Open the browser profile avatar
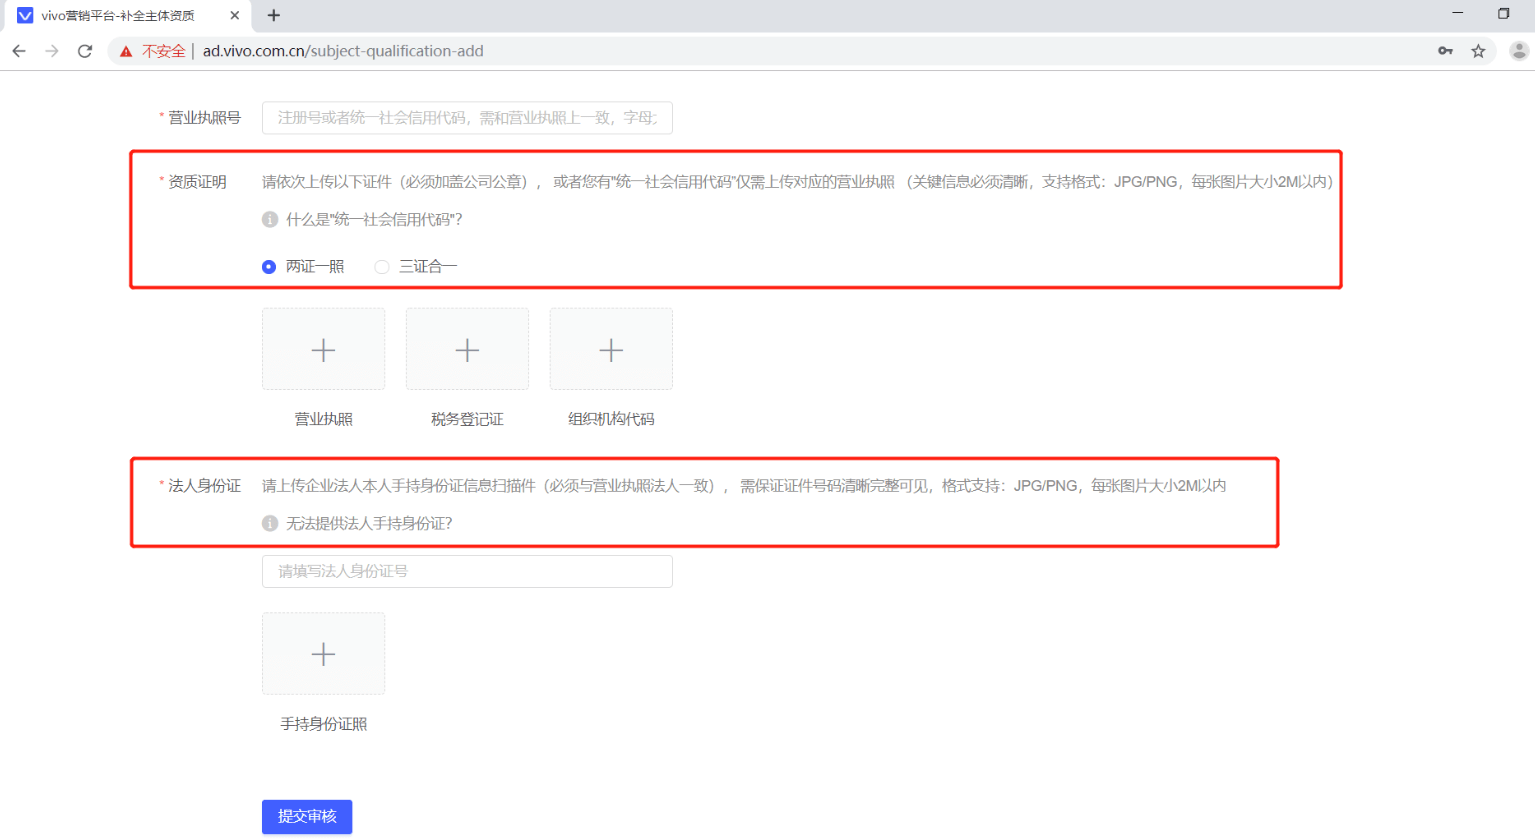 [1518, 50]
